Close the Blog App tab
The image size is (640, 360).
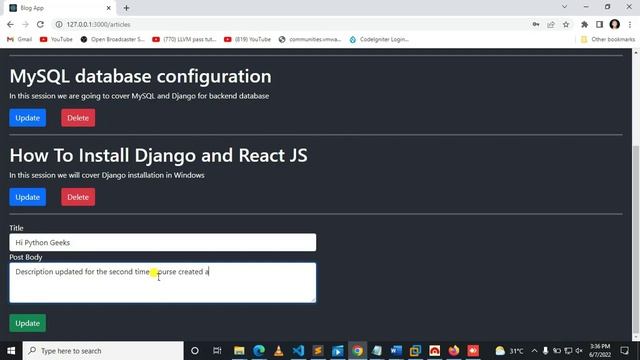(109, 8)
